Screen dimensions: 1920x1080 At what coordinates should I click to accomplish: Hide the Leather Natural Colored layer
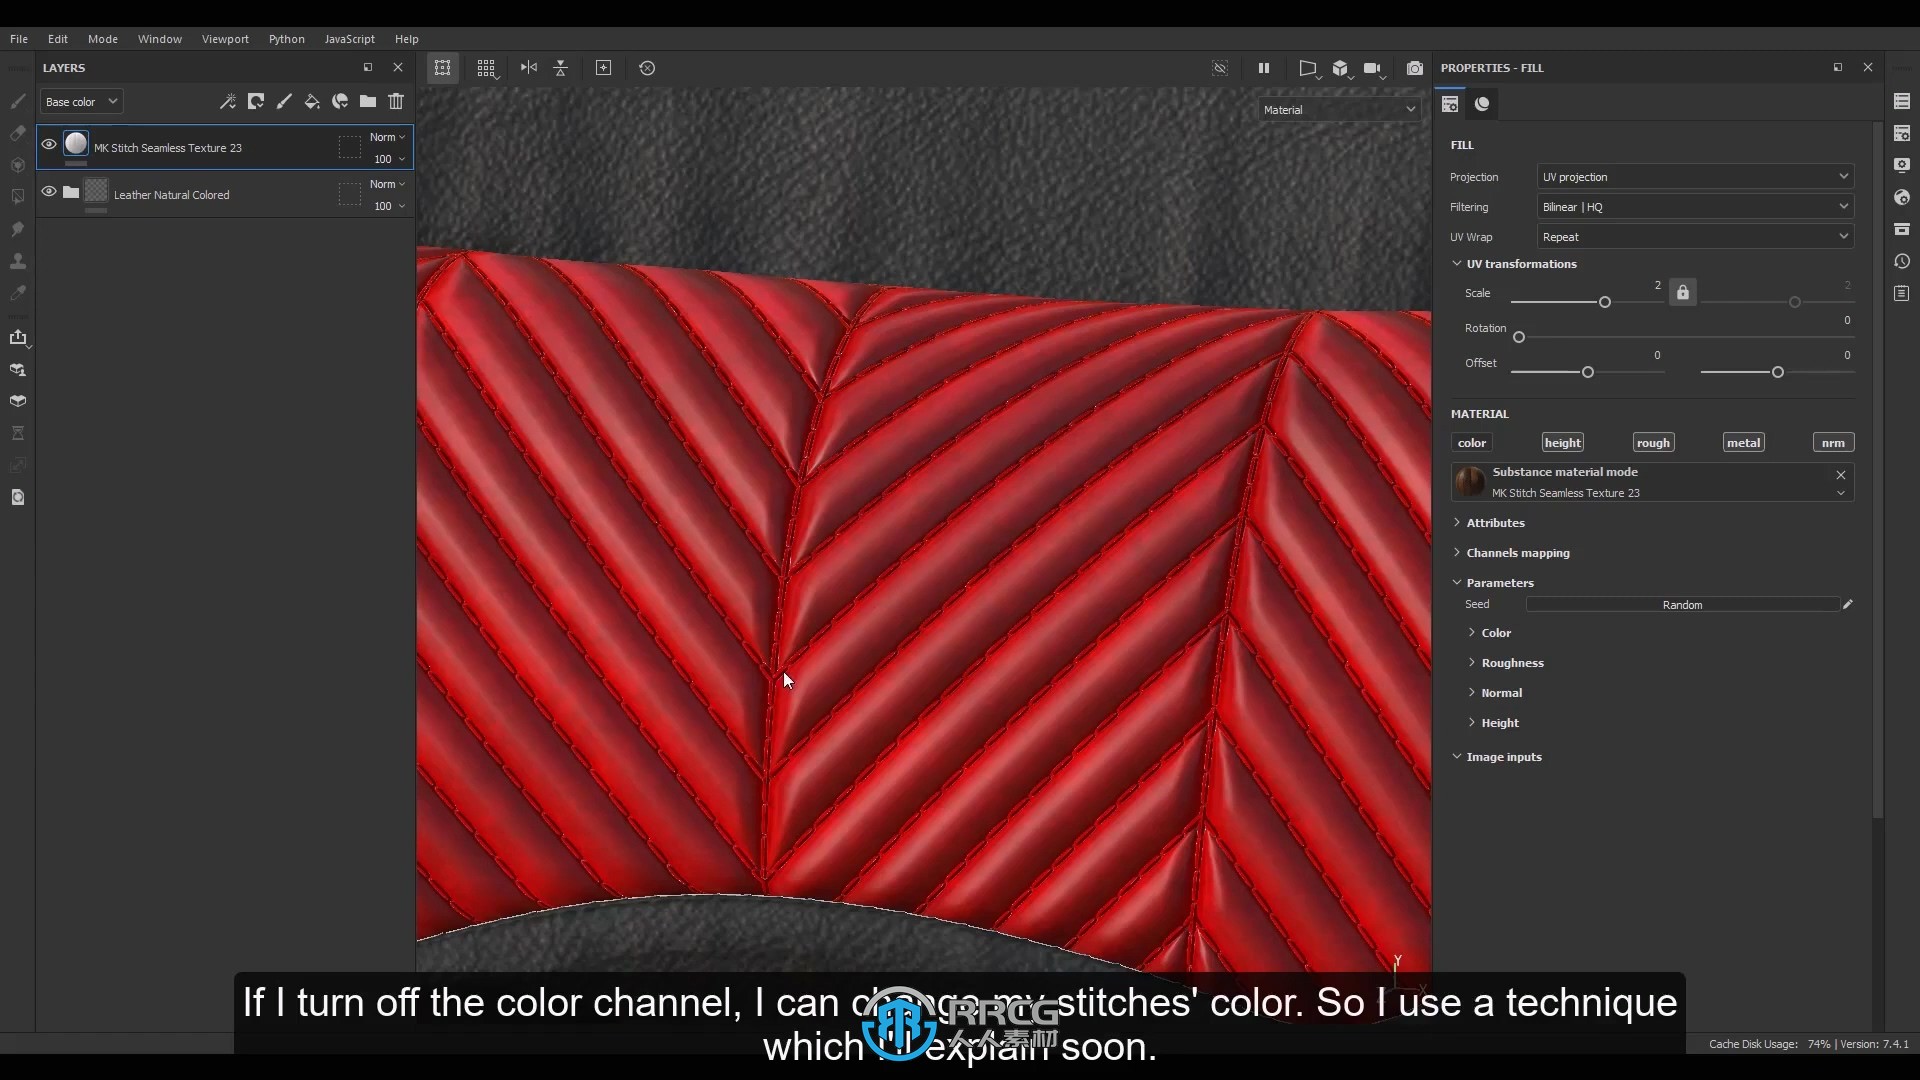pos(49,191)
